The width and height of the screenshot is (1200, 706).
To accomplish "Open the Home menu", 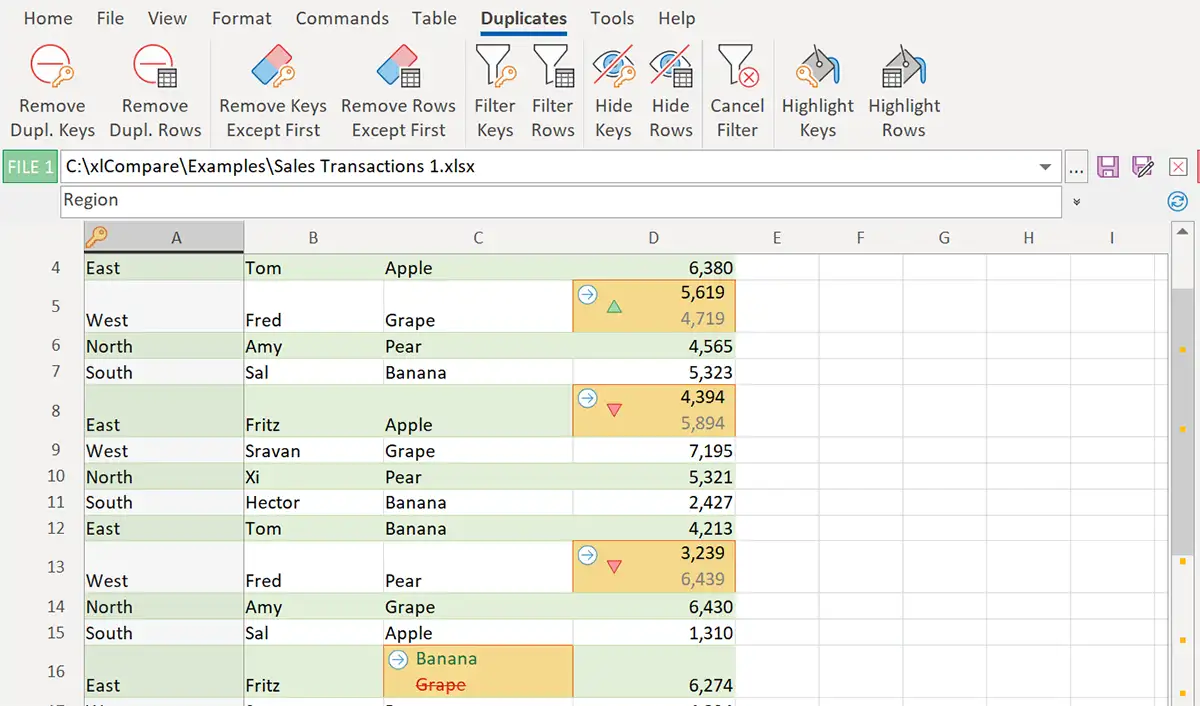I will [48, 18].
